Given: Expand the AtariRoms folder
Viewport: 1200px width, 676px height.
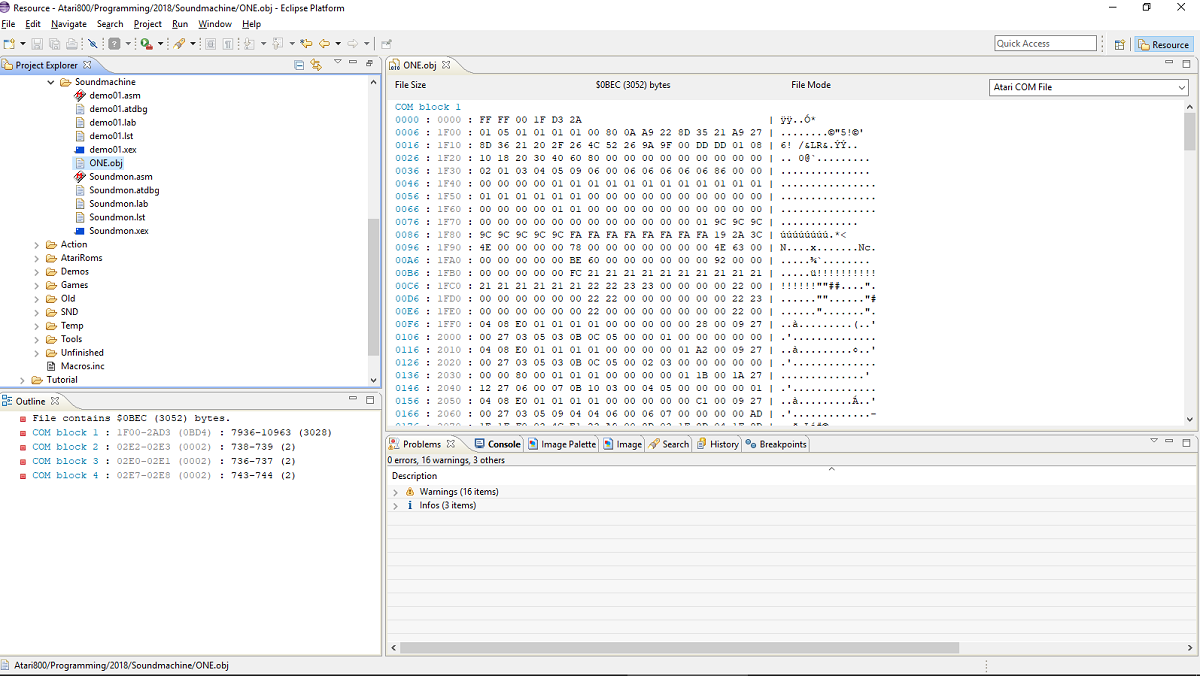Looking at the screenshot, I should 37,258.
